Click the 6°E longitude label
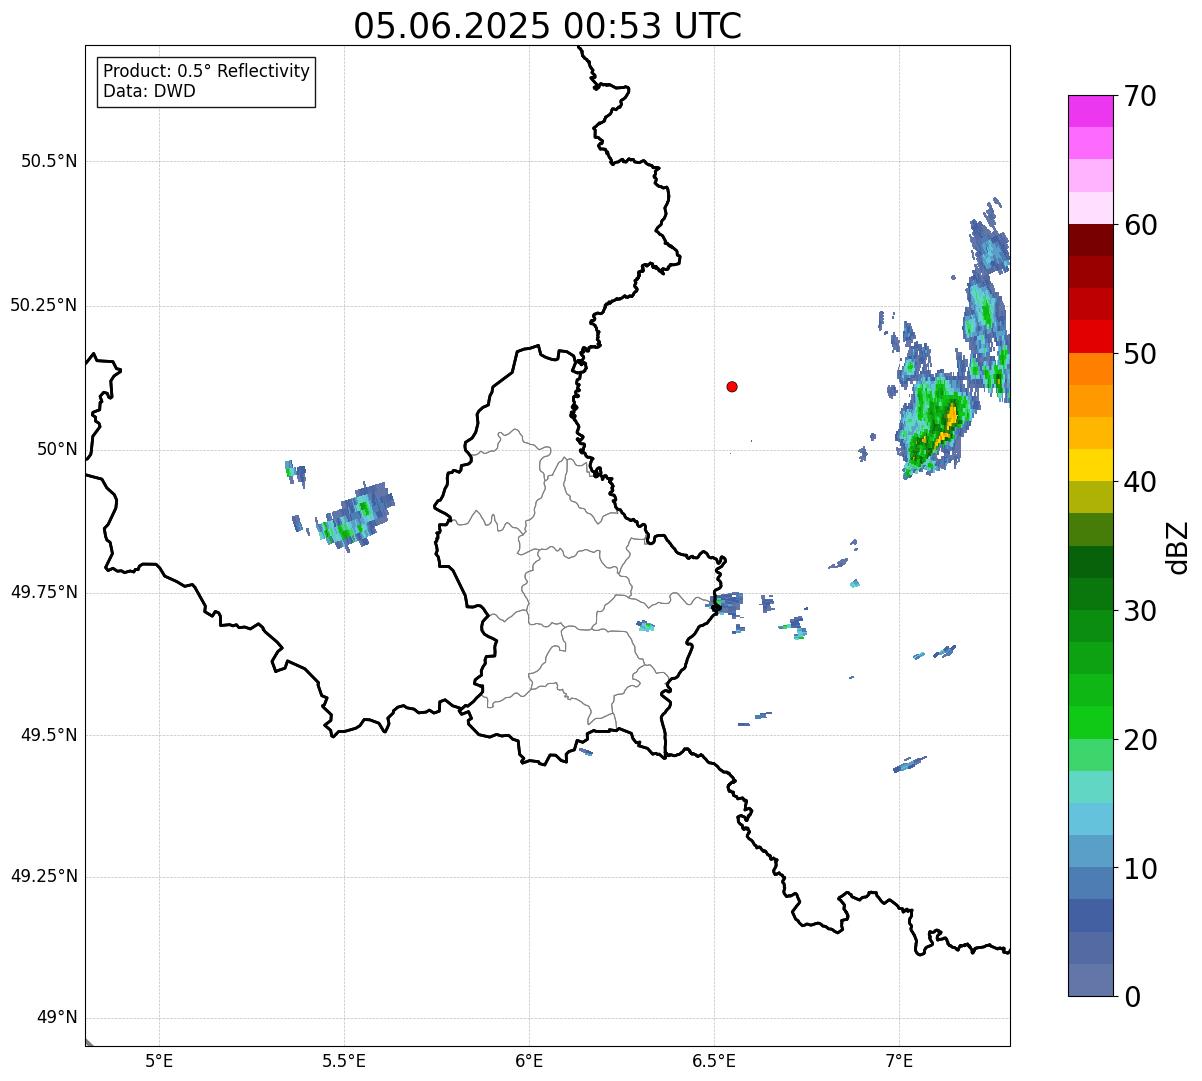 [529, 1061]
